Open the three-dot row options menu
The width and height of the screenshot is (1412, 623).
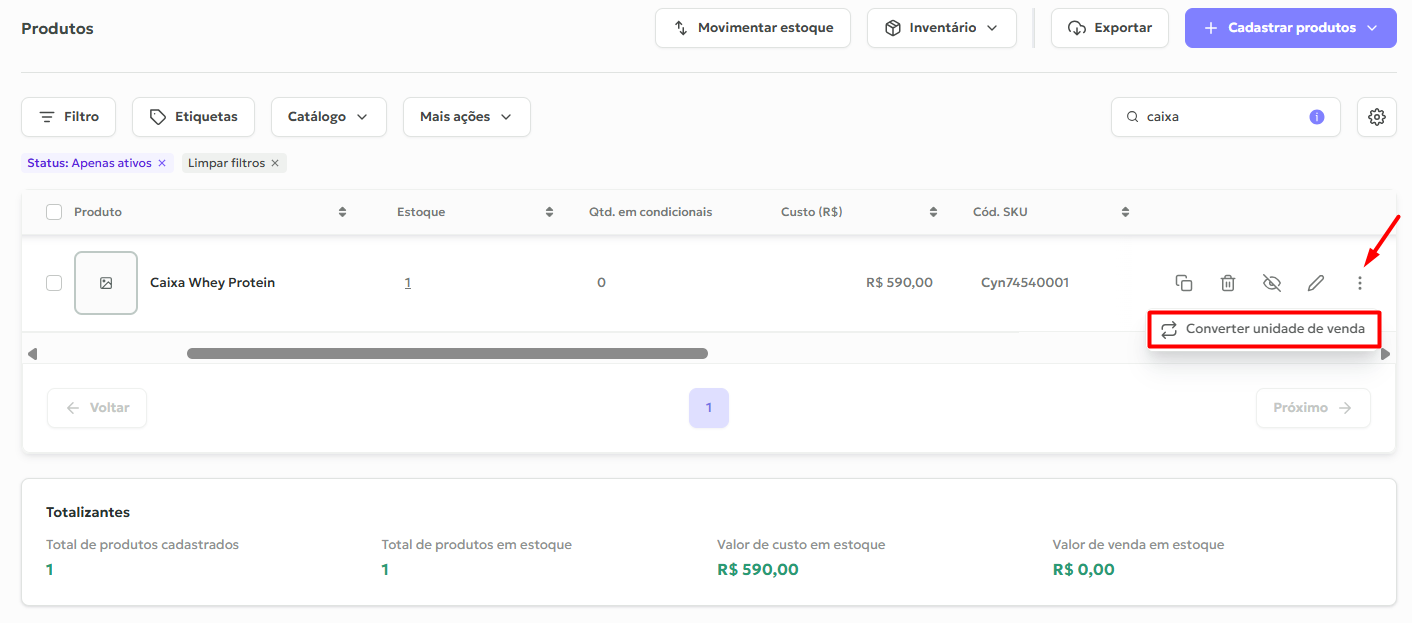click(x=1360, y=283)
